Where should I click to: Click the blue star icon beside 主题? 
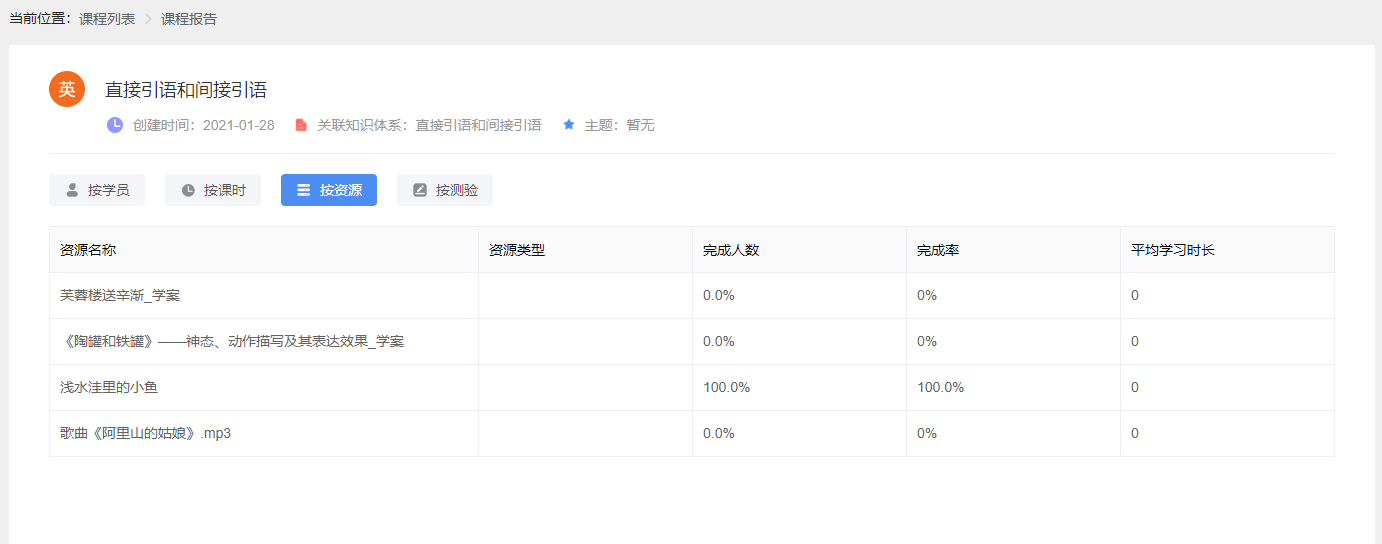pos(569,125)
